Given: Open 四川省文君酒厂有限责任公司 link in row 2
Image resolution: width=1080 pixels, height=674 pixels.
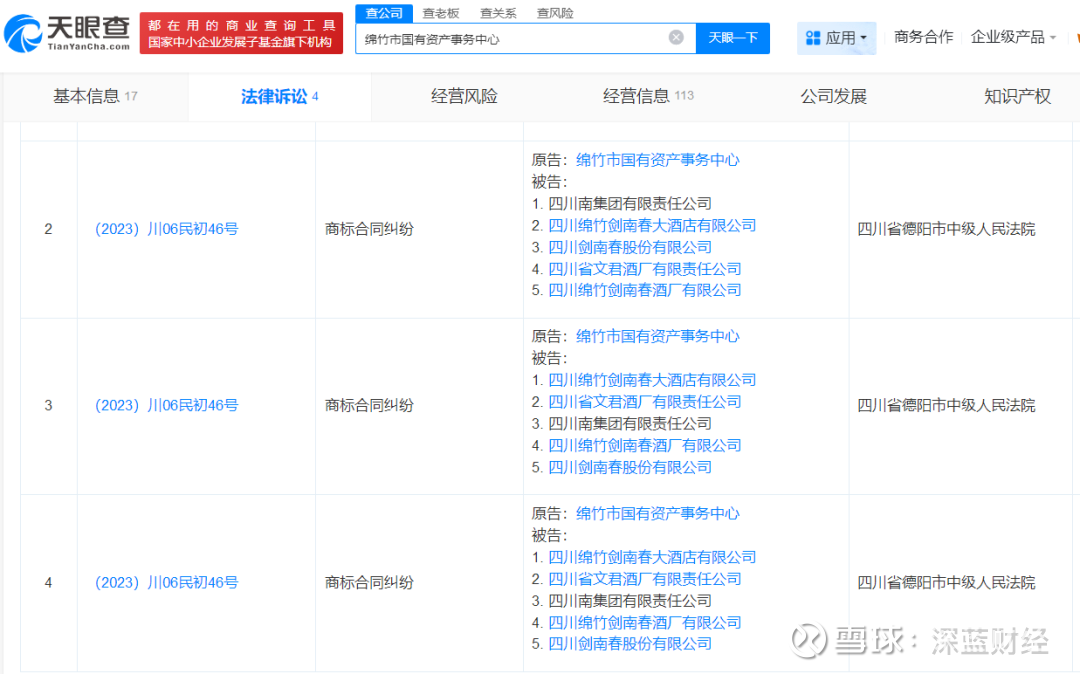Looking at the screenshot, I should click(x=645, y=269).
